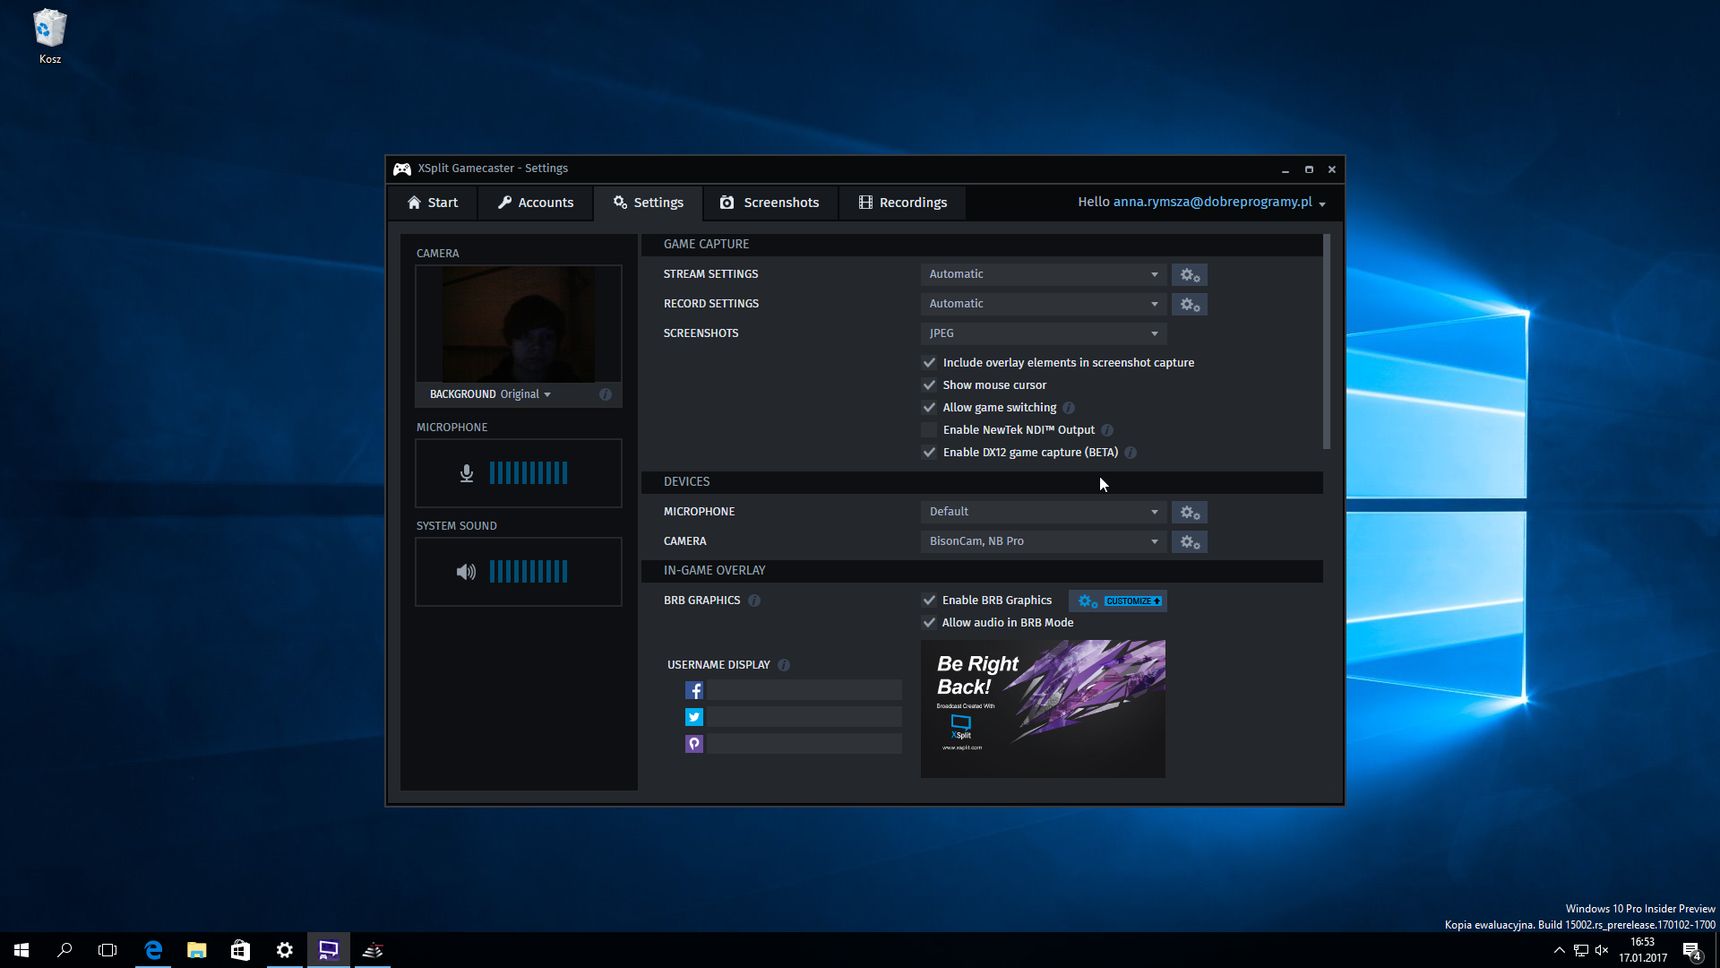Image resolution: width=1720 pixels, height=968 pixels.
Task: Toggle Enable BRB Graphics checkbox
Action: pyautogui.click(x=929, y=601)
